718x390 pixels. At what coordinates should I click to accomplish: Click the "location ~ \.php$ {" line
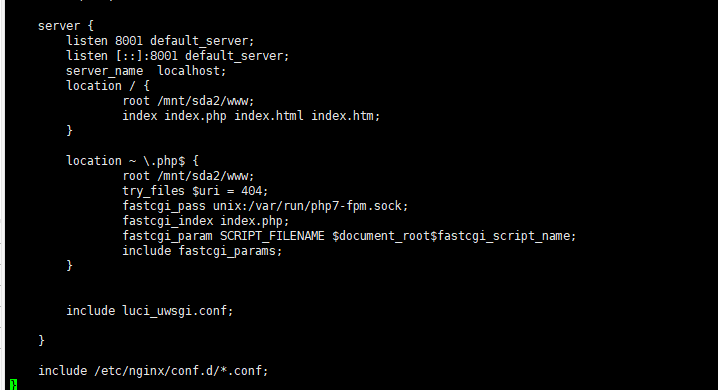(x=132, y=161)
